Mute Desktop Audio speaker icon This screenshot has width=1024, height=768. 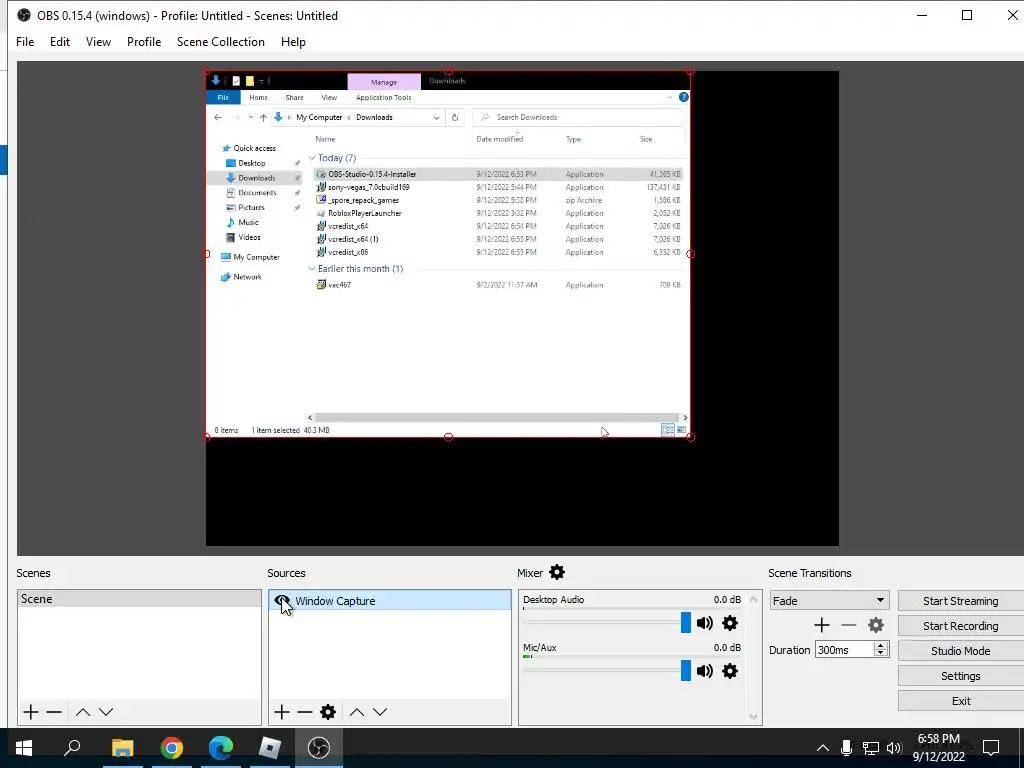tap(705, 623)
